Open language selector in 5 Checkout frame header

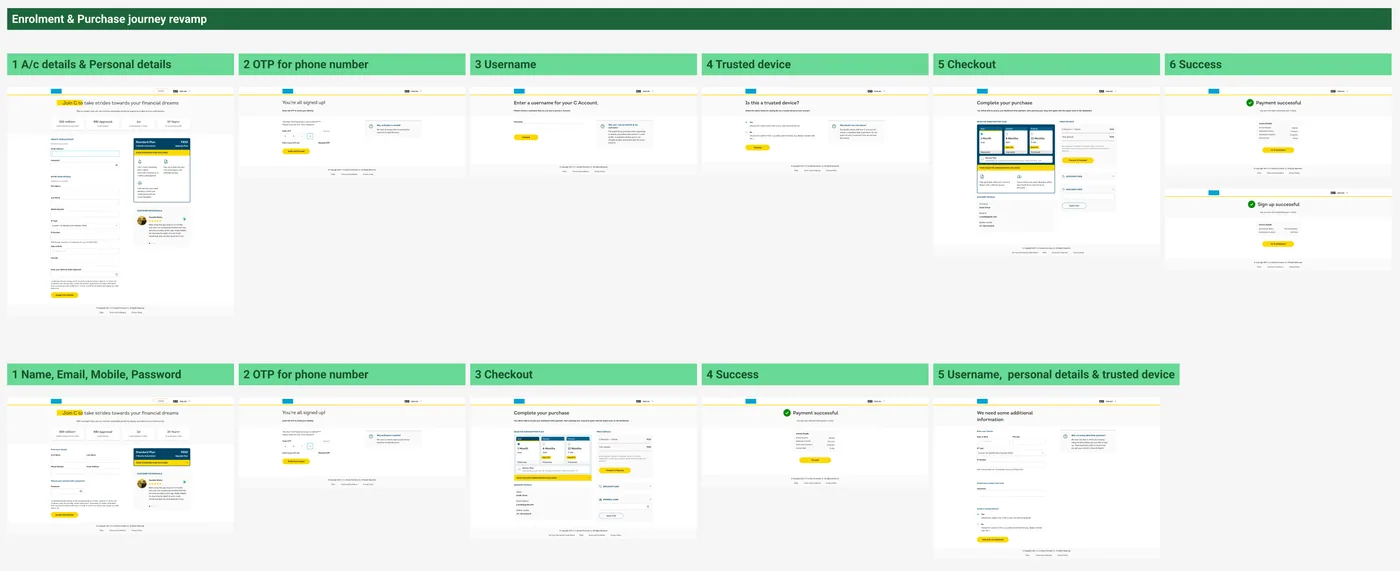coord(1108,92)
